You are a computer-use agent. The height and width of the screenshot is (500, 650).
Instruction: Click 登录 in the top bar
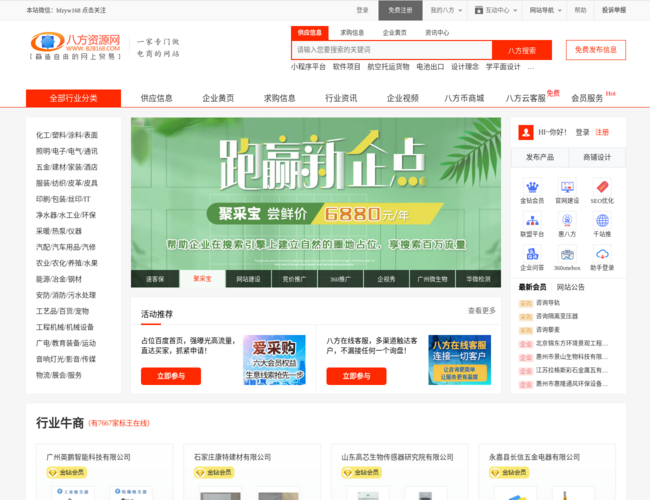click(x=362, y=10)
